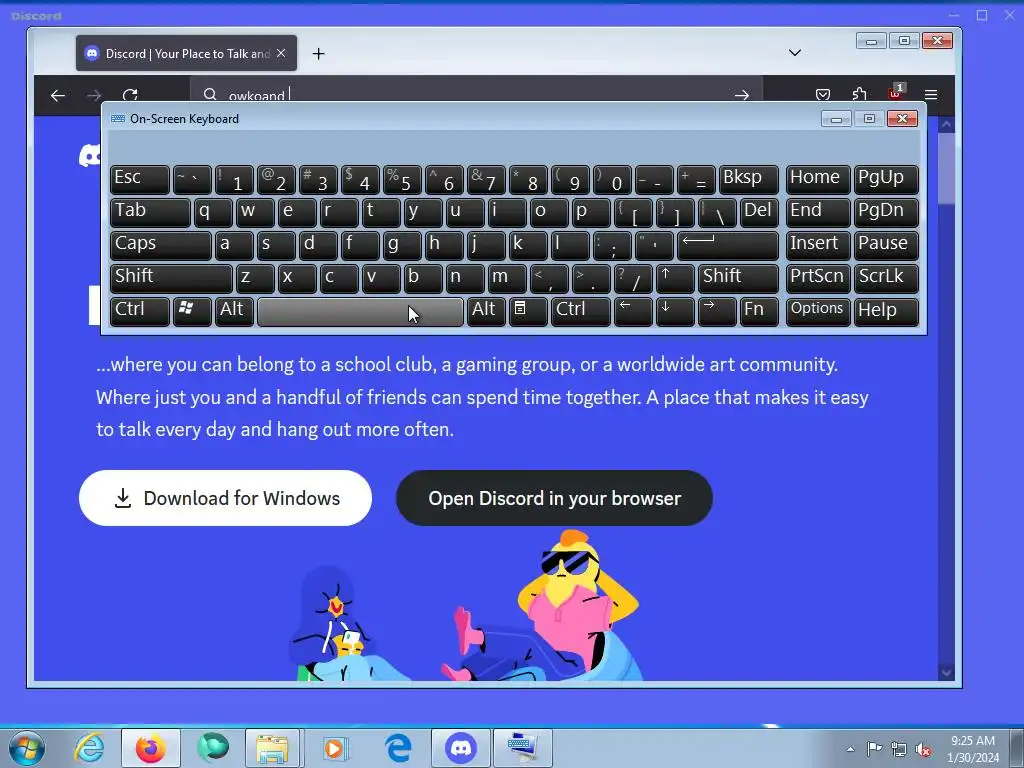
Task: Show hidden system tray icons arrow
Action: [x=850, y=749]
